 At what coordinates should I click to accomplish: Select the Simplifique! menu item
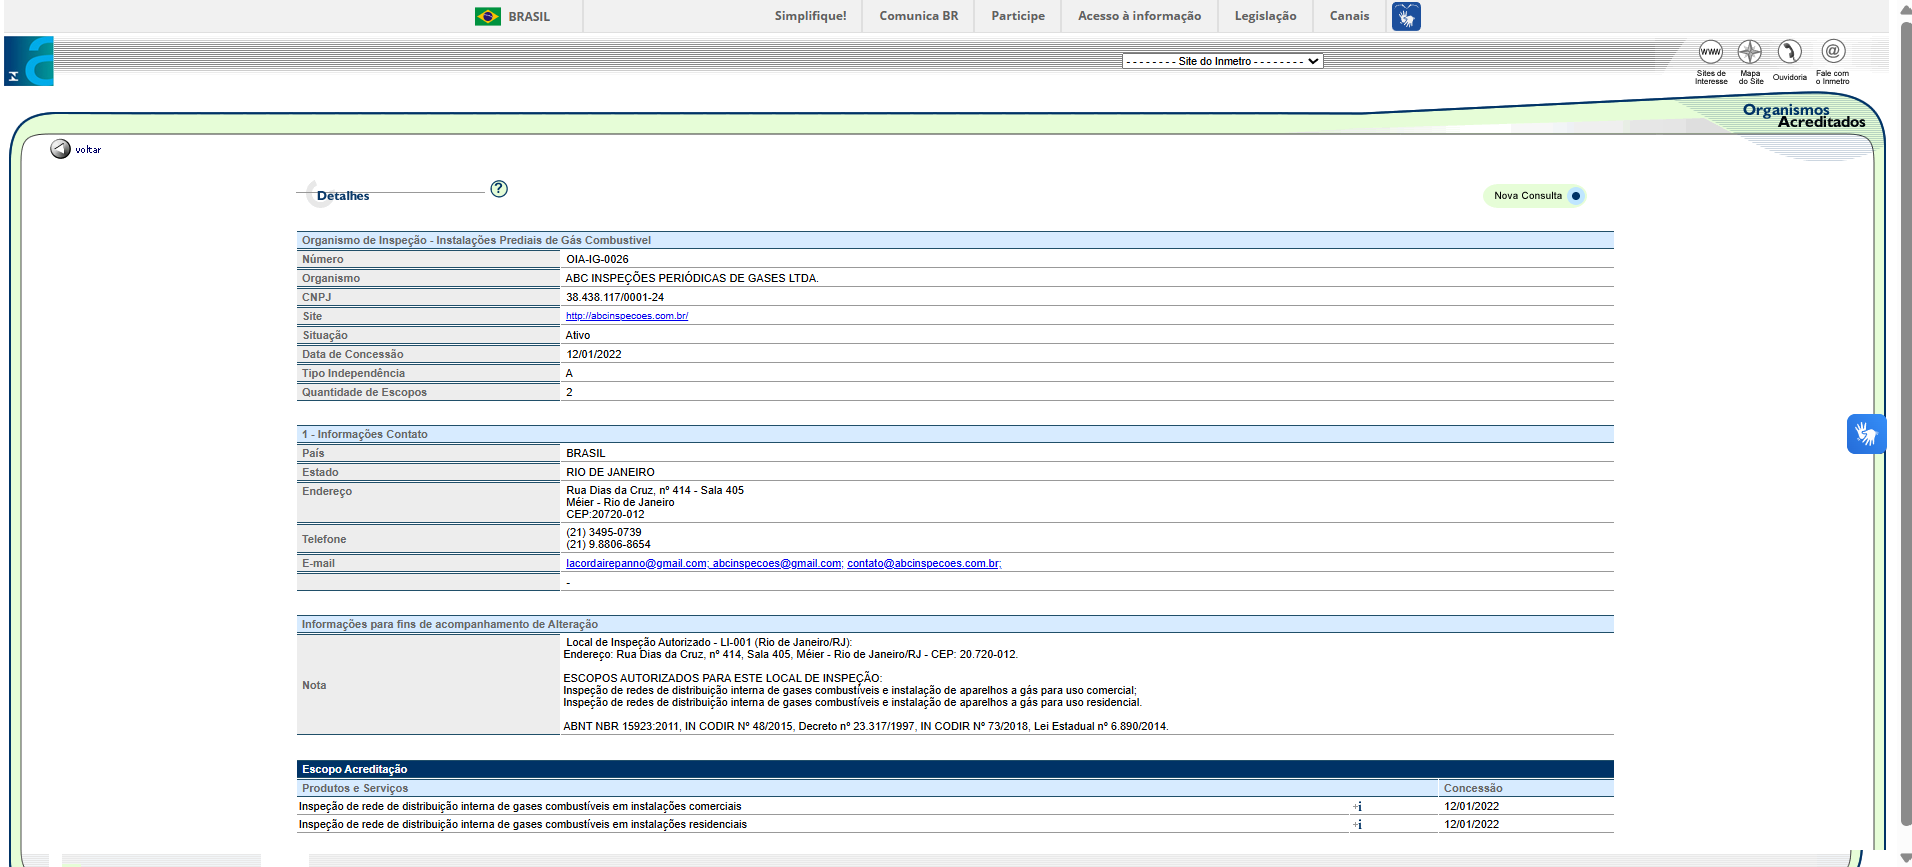click(x=810, y=16)
